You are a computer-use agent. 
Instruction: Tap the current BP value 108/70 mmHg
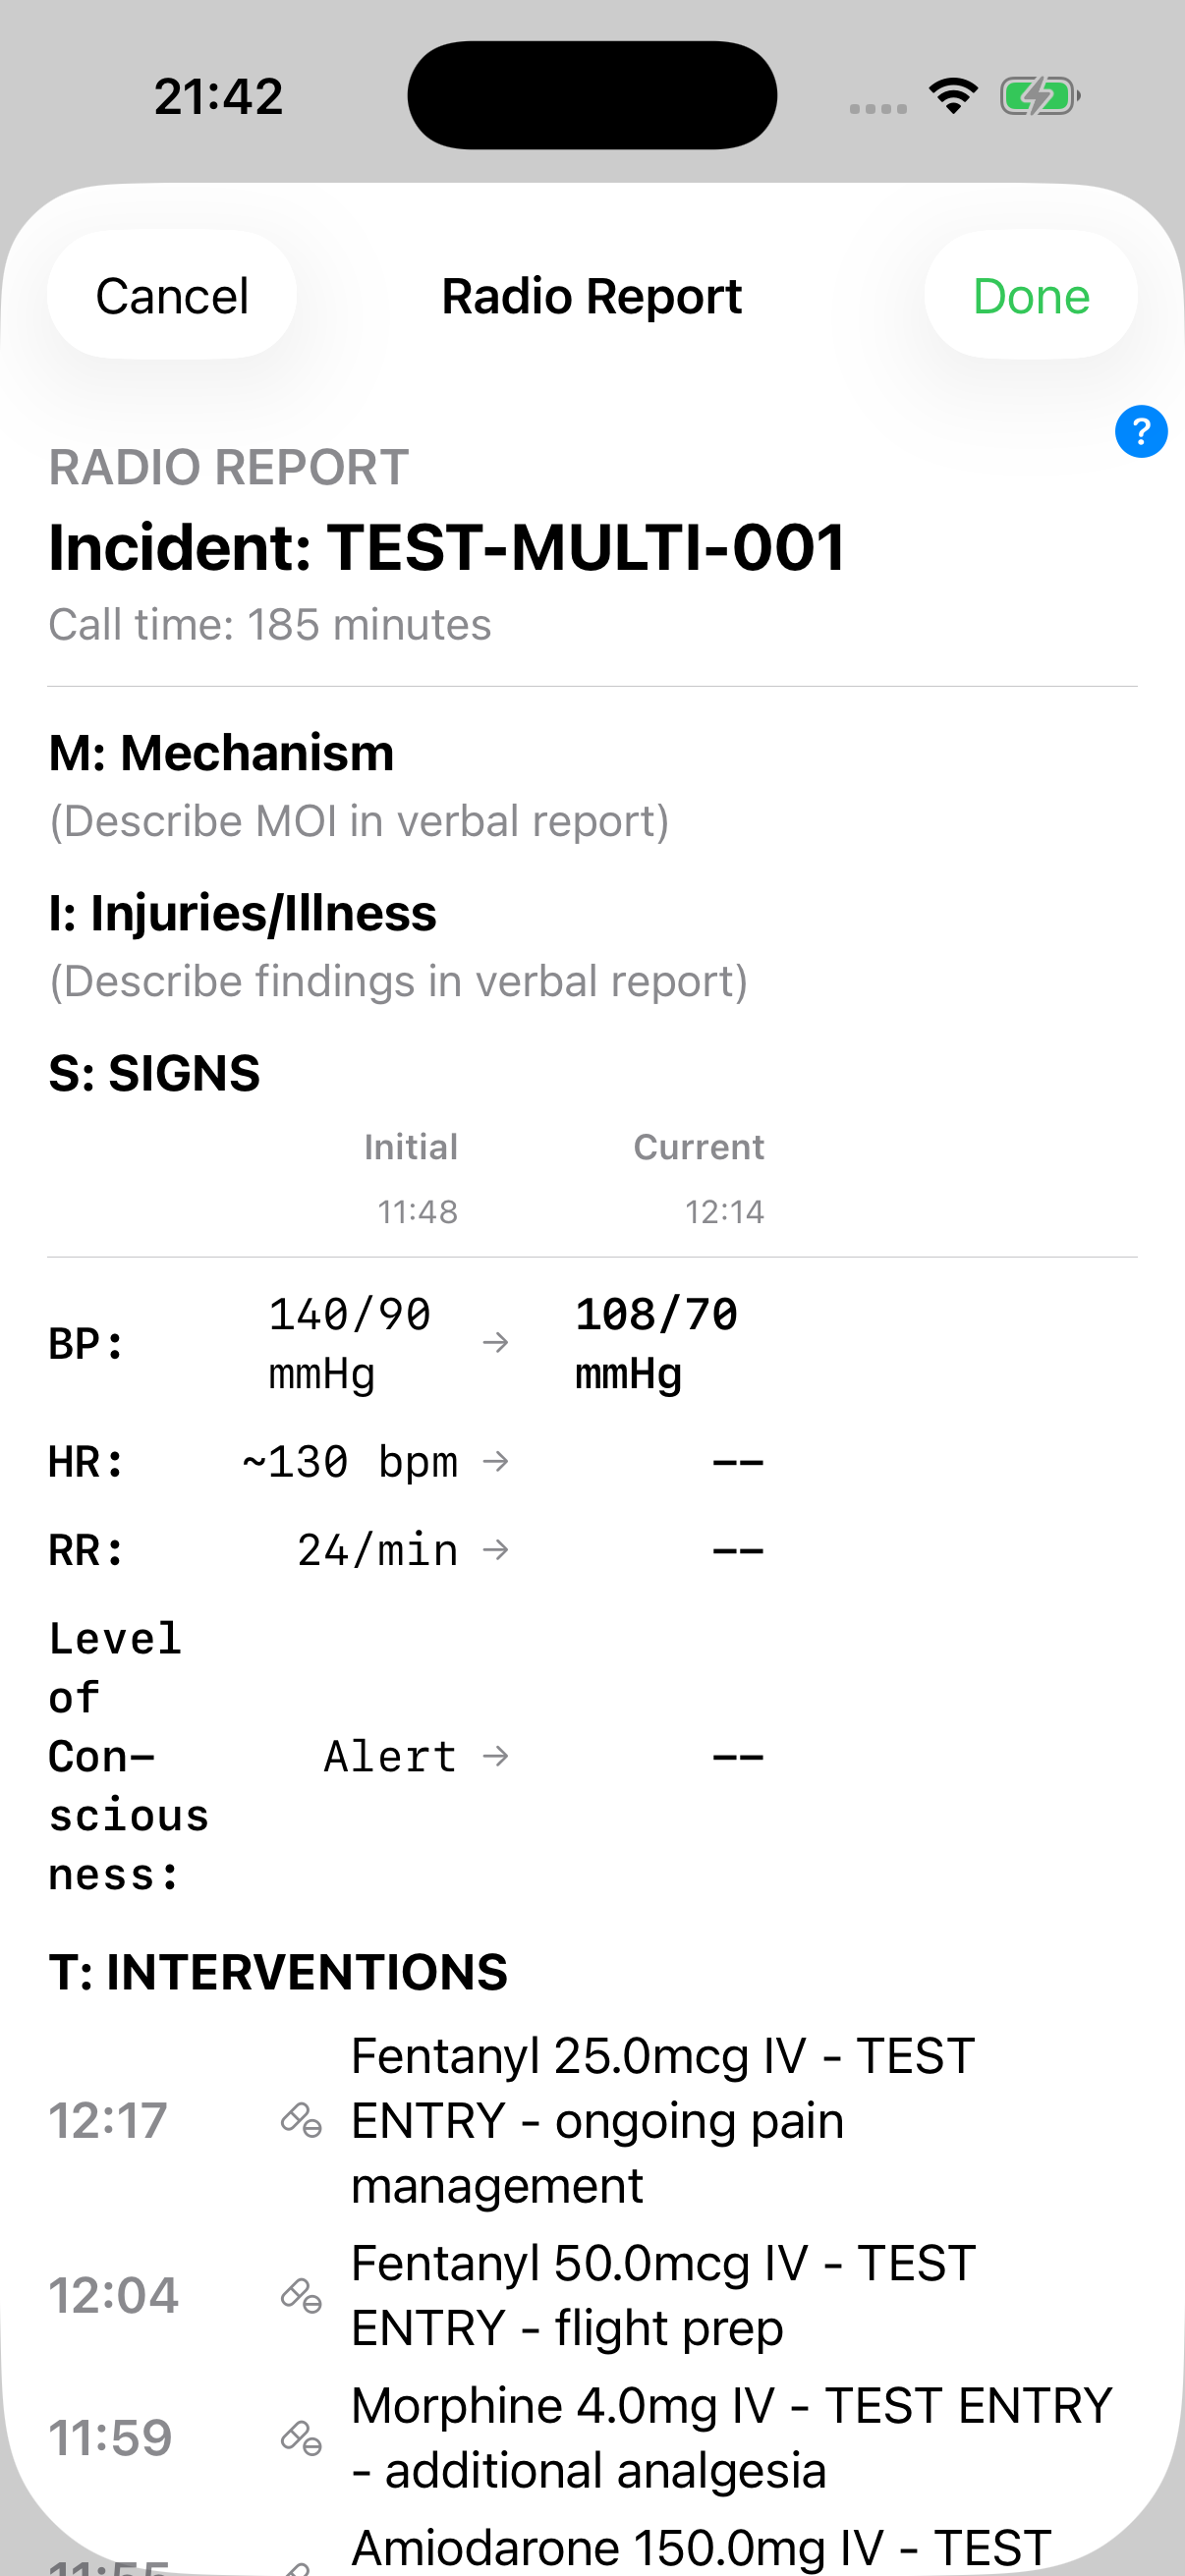tap(656, 1343)
